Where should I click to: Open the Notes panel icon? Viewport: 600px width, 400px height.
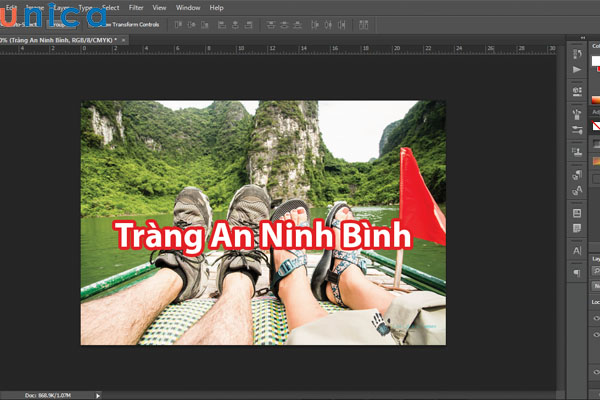point(577,229)
